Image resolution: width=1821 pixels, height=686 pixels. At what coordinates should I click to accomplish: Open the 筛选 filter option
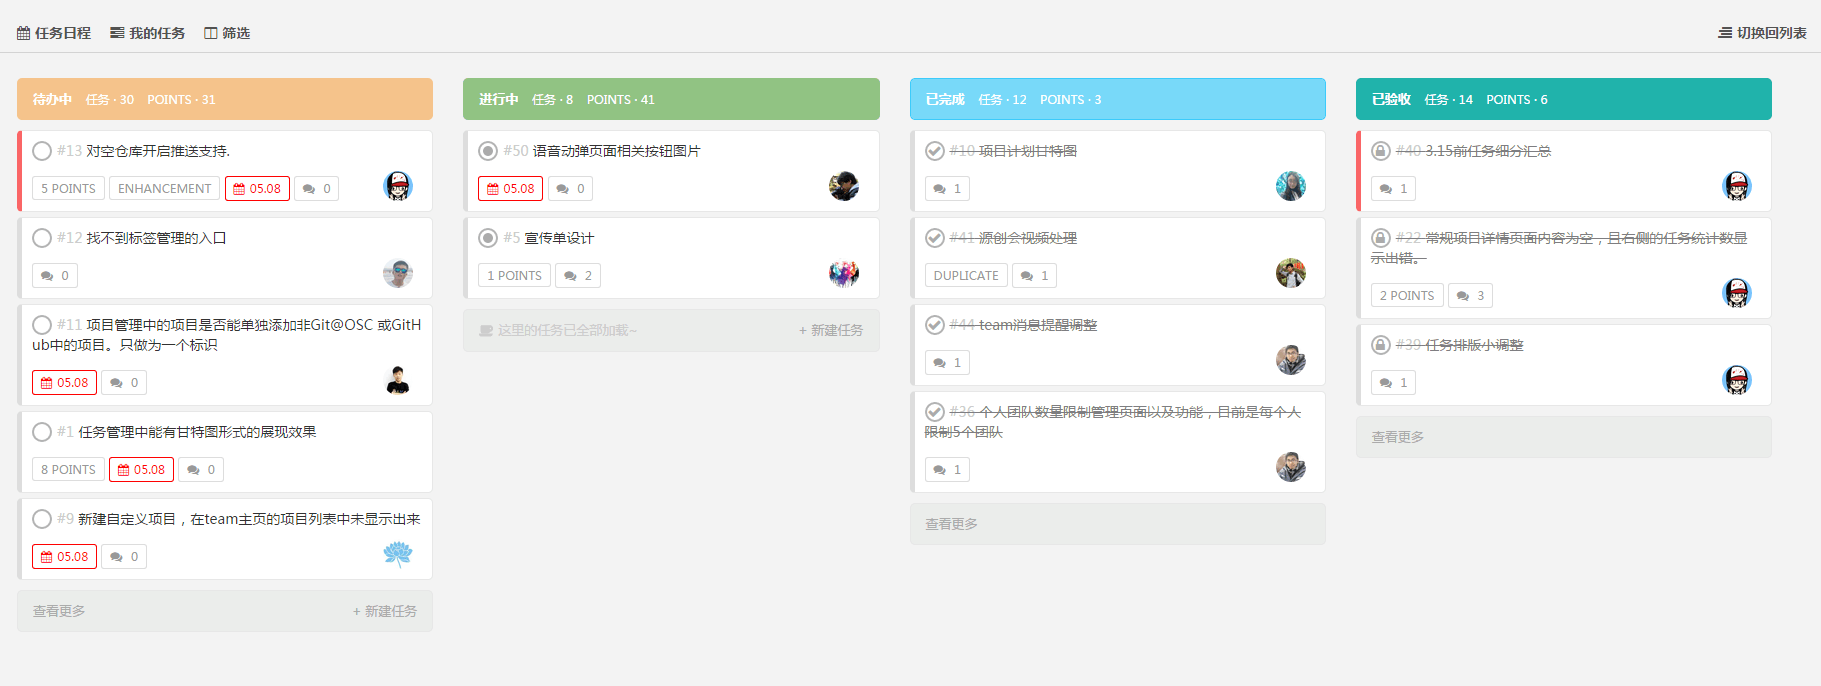[227, 33]
